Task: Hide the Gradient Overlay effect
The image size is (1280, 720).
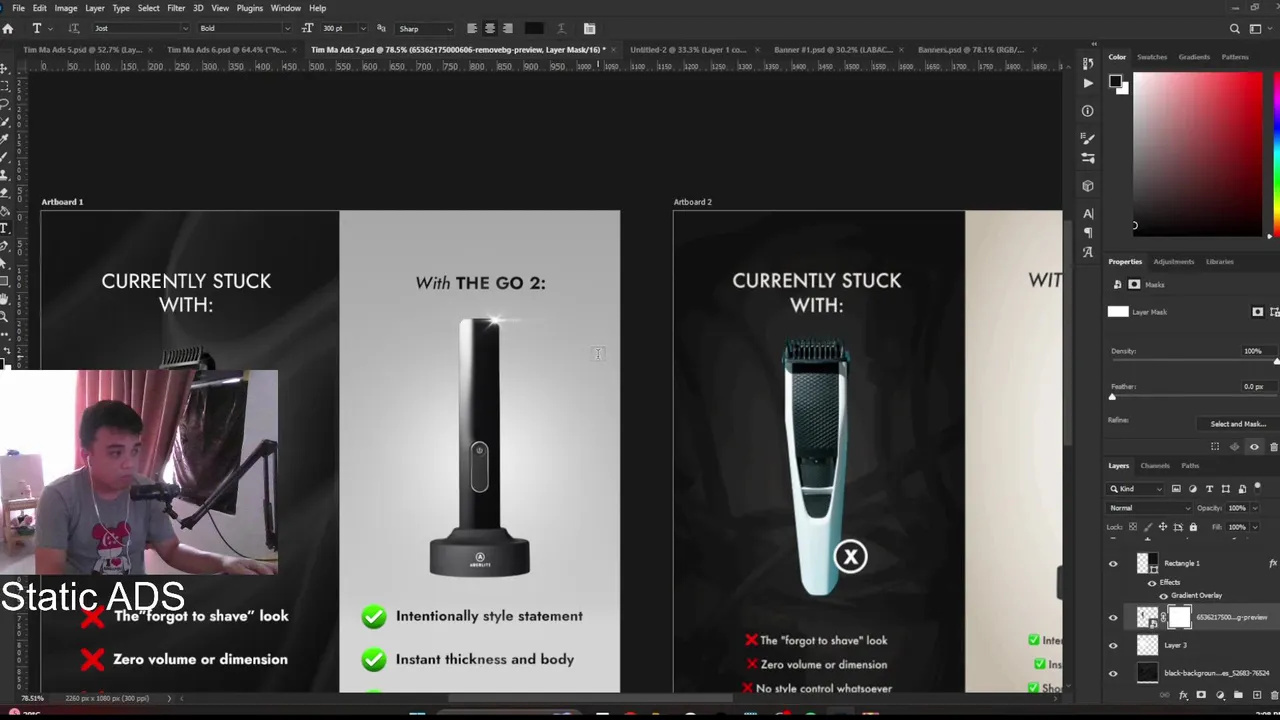Action: coord(1163,595)
